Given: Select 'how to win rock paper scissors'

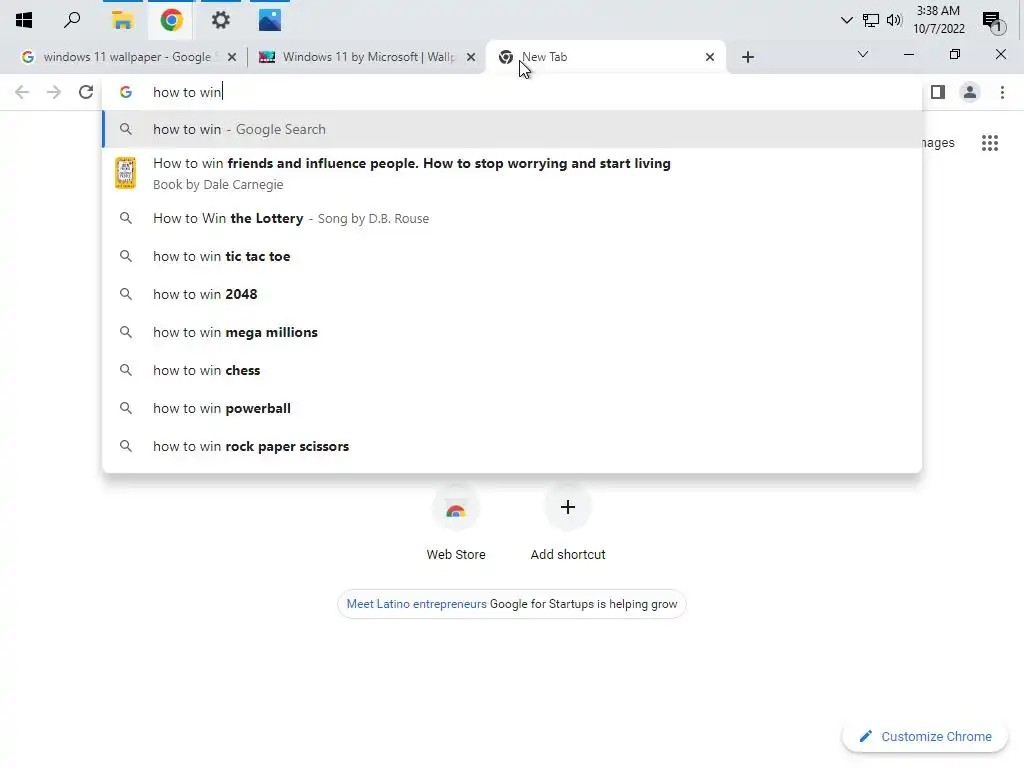Looking at the screenshot, I should click(512, 446).
